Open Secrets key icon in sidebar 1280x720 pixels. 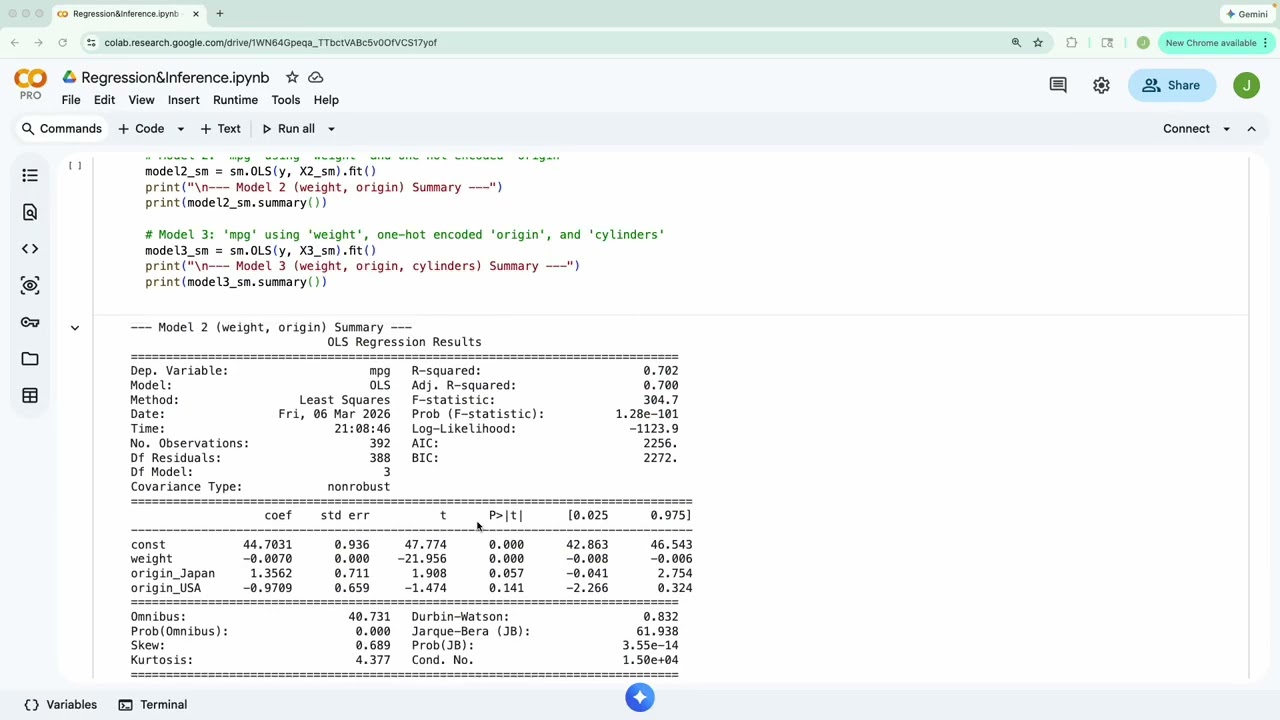tap(30, 322)
